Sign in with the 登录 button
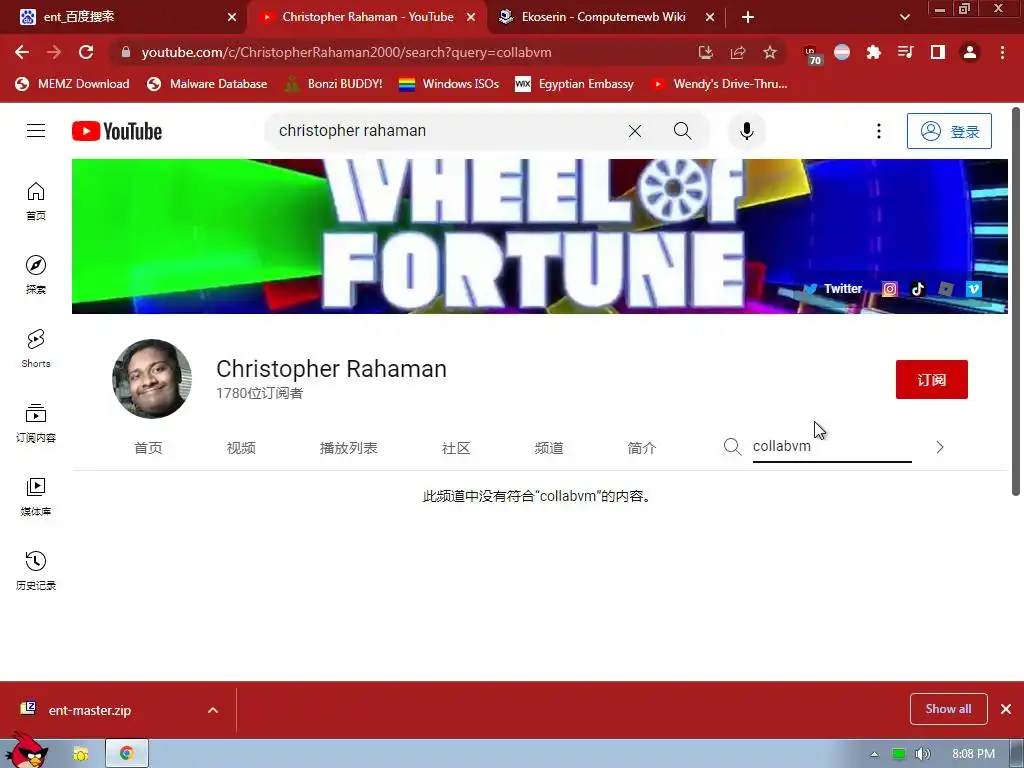The height and width of the screenshot is (768, 1024). (x=949, y=131)
